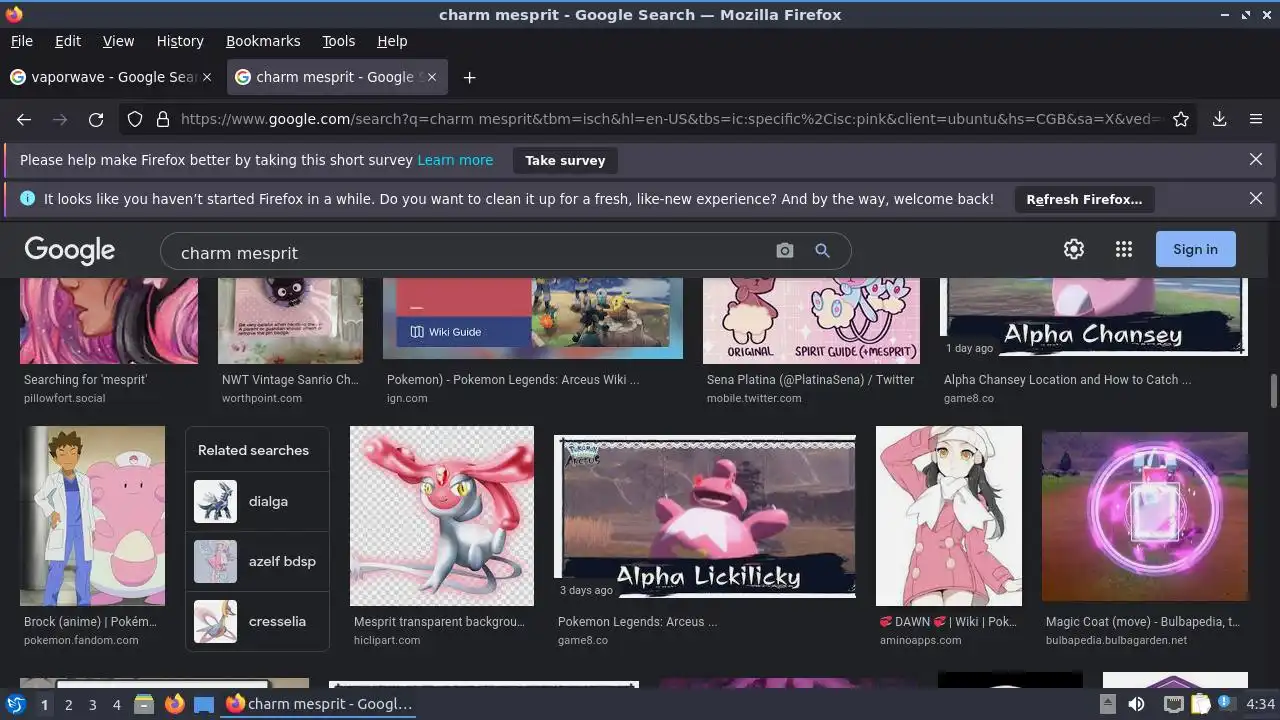The height and width of the screenshot is (720, 1280).
Task: Open the Firefox downloads panel
Action: [1220, 119]
